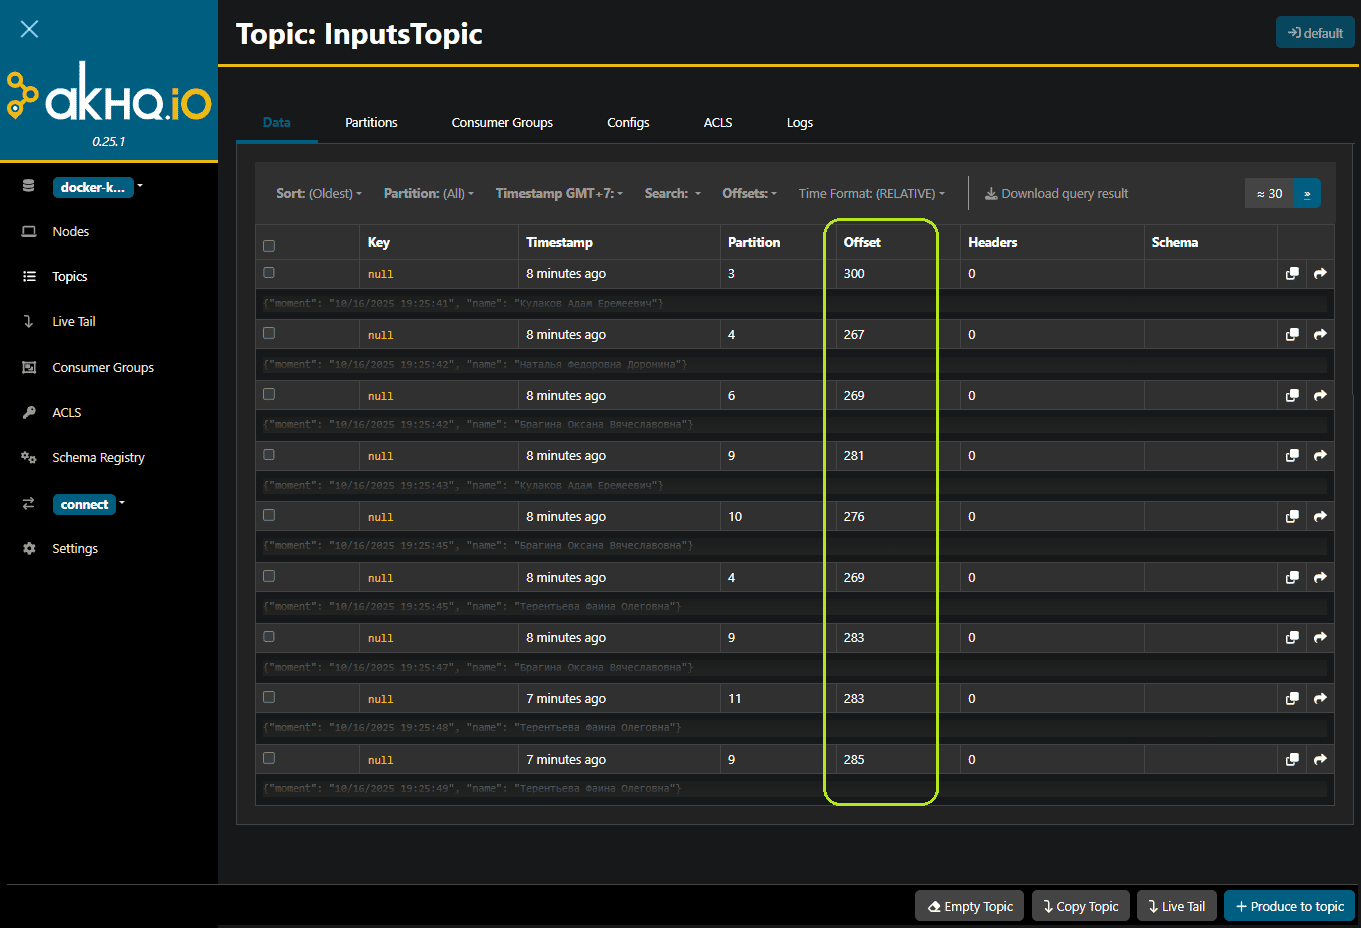Open Schema Registry in the sidebar
This screenshot has width=1361, height=928.
pos(98,457)
